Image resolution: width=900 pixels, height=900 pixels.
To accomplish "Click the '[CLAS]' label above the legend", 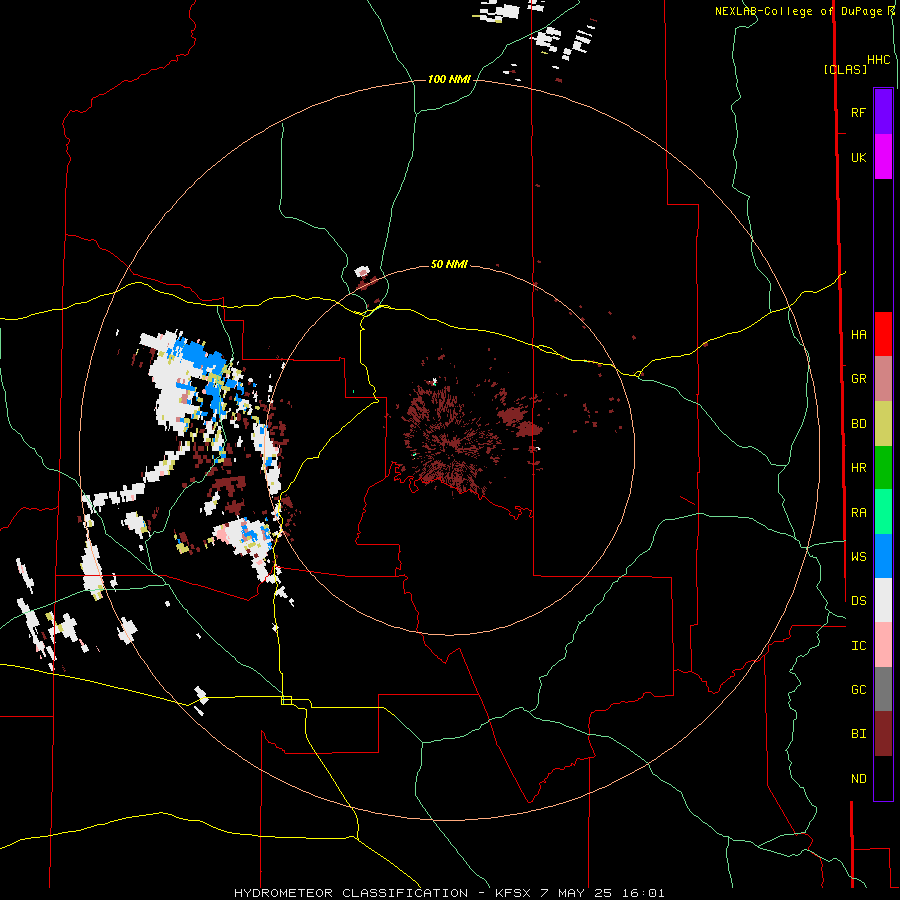I will coord(845,69).
